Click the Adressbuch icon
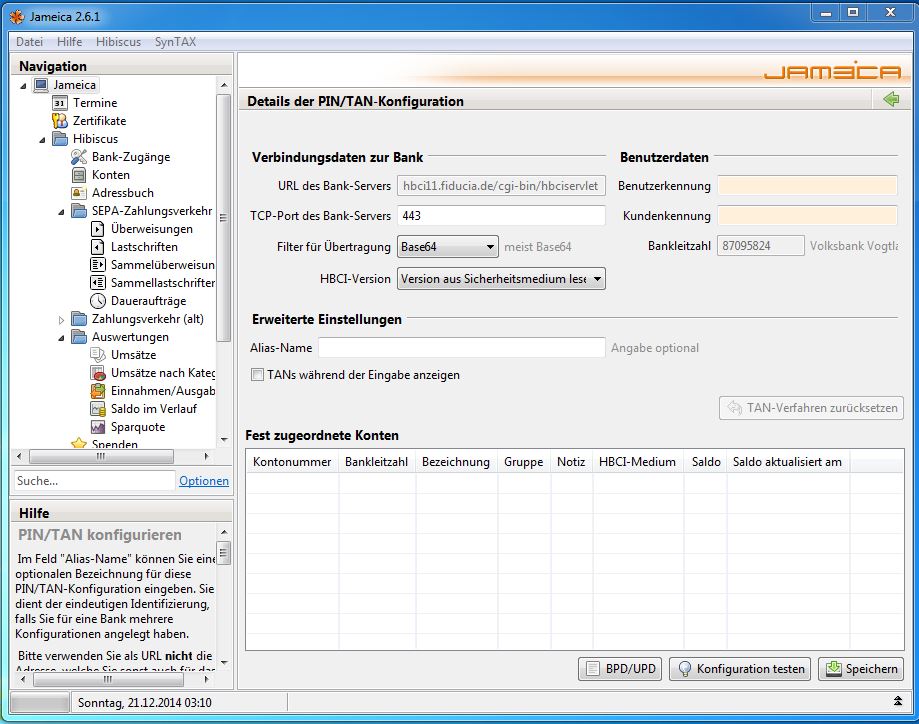The width and height of the screenshot is (919, 724). 79,193
